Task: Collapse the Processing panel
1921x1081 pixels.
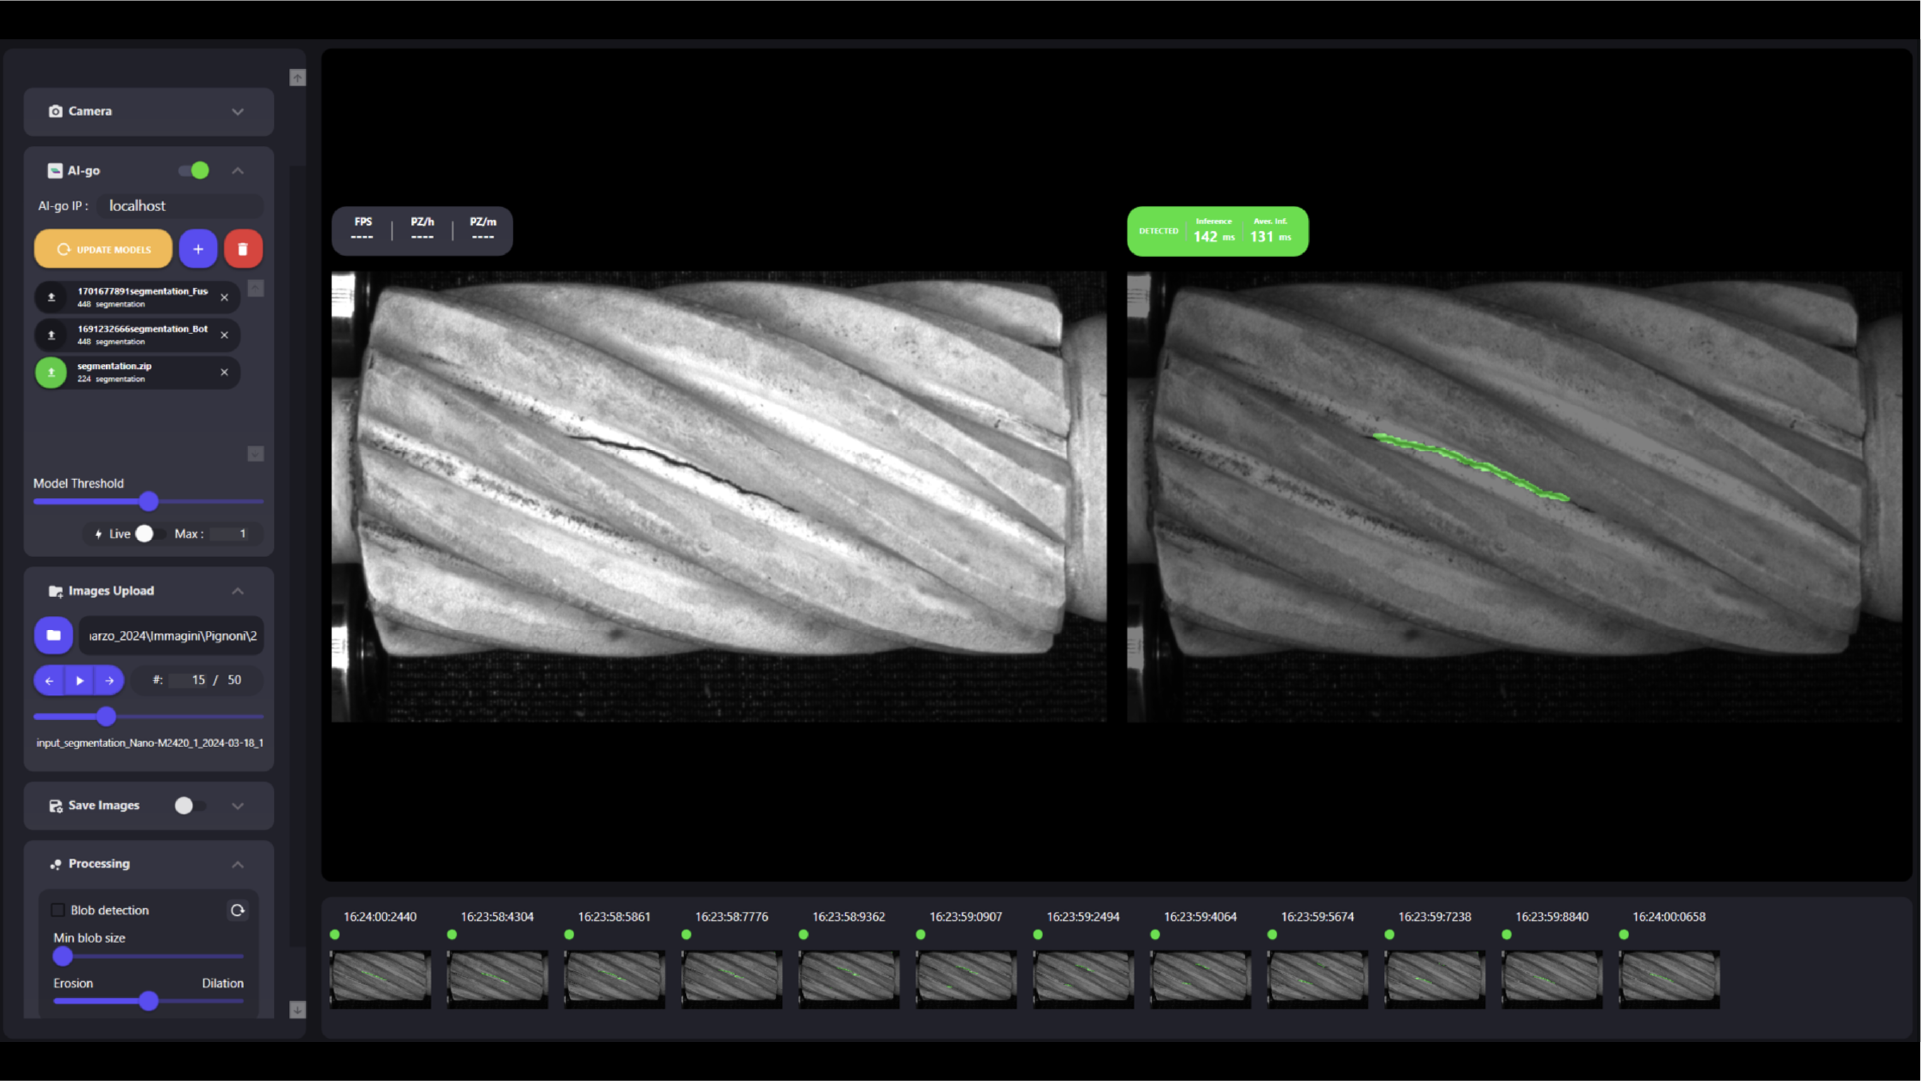Action: click(237, 864)
